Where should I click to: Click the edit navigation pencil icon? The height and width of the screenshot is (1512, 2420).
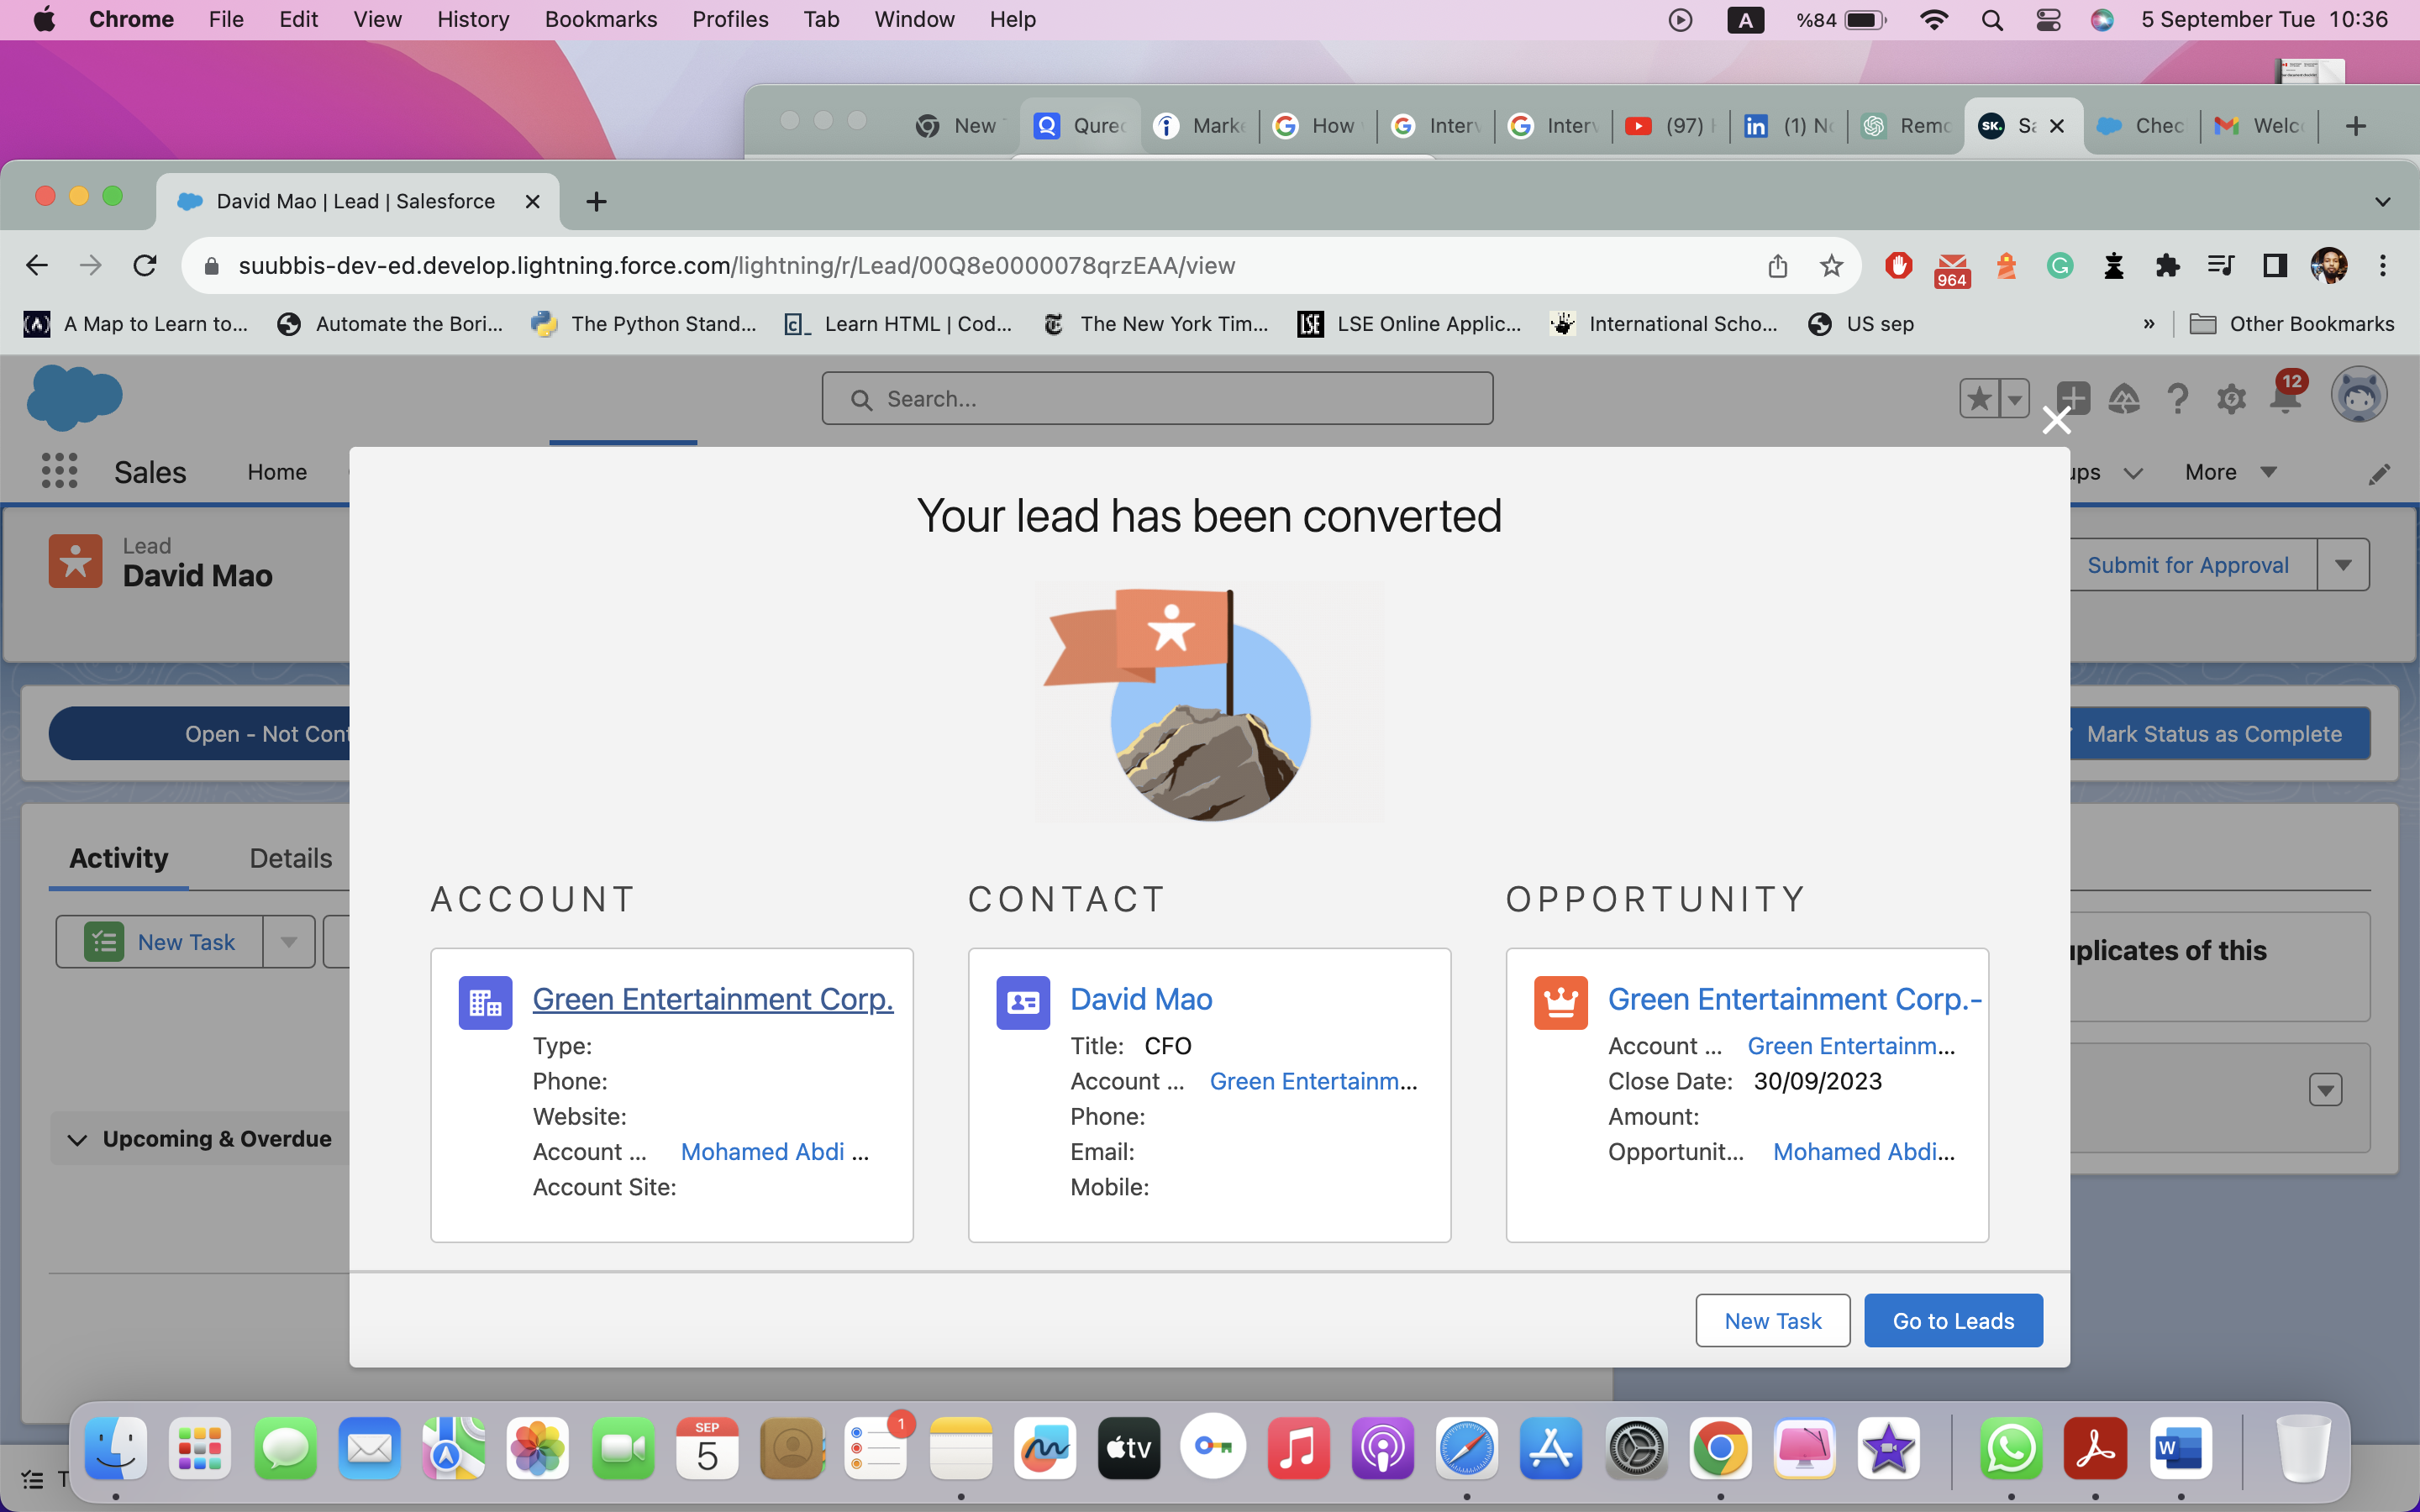point(2379,474)
